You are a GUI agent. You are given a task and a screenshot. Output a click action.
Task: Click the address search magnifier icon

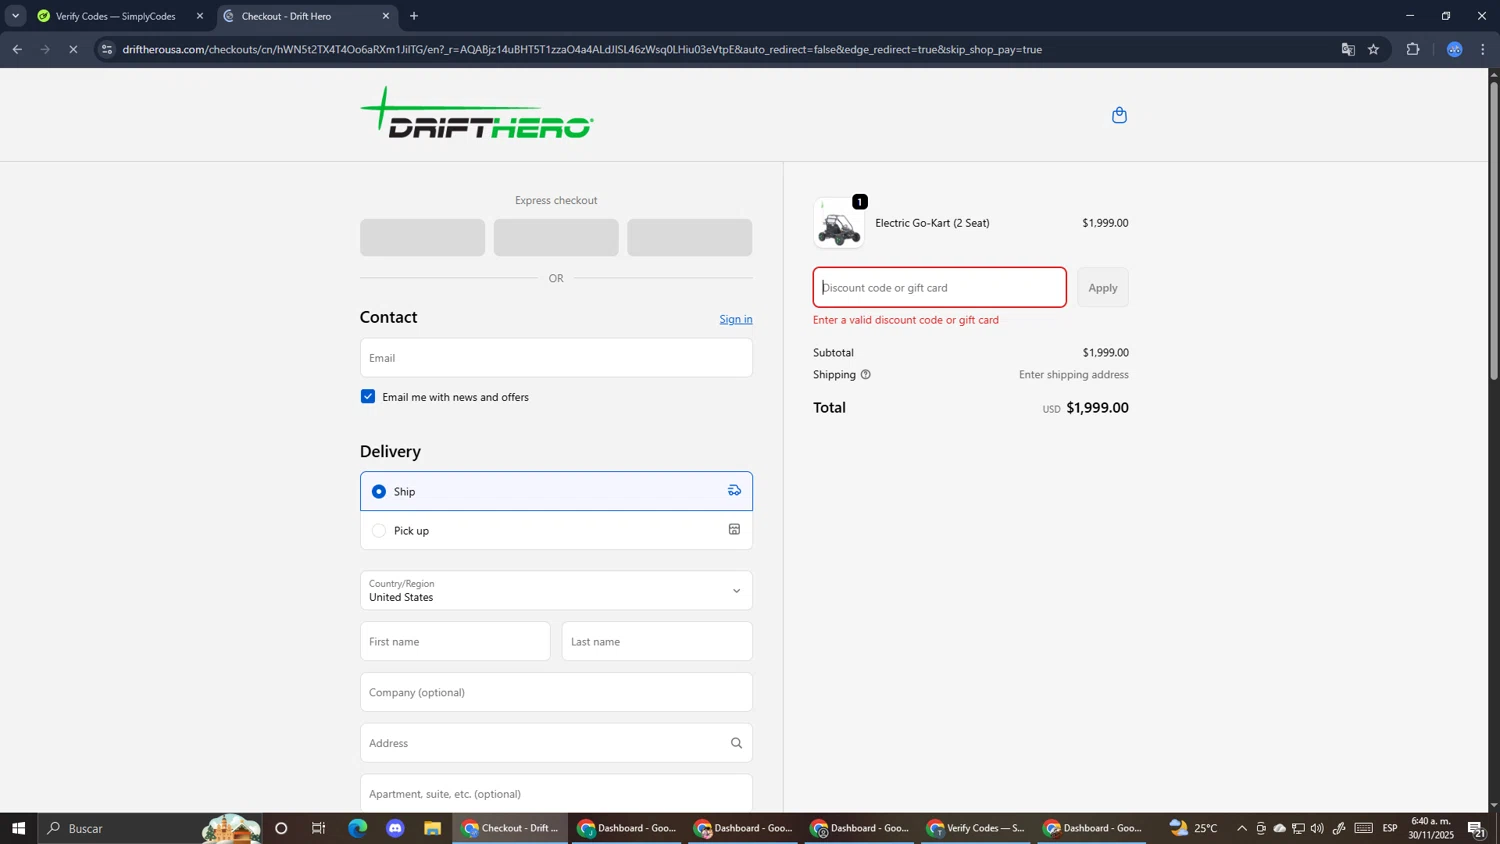tap(736, 743)
